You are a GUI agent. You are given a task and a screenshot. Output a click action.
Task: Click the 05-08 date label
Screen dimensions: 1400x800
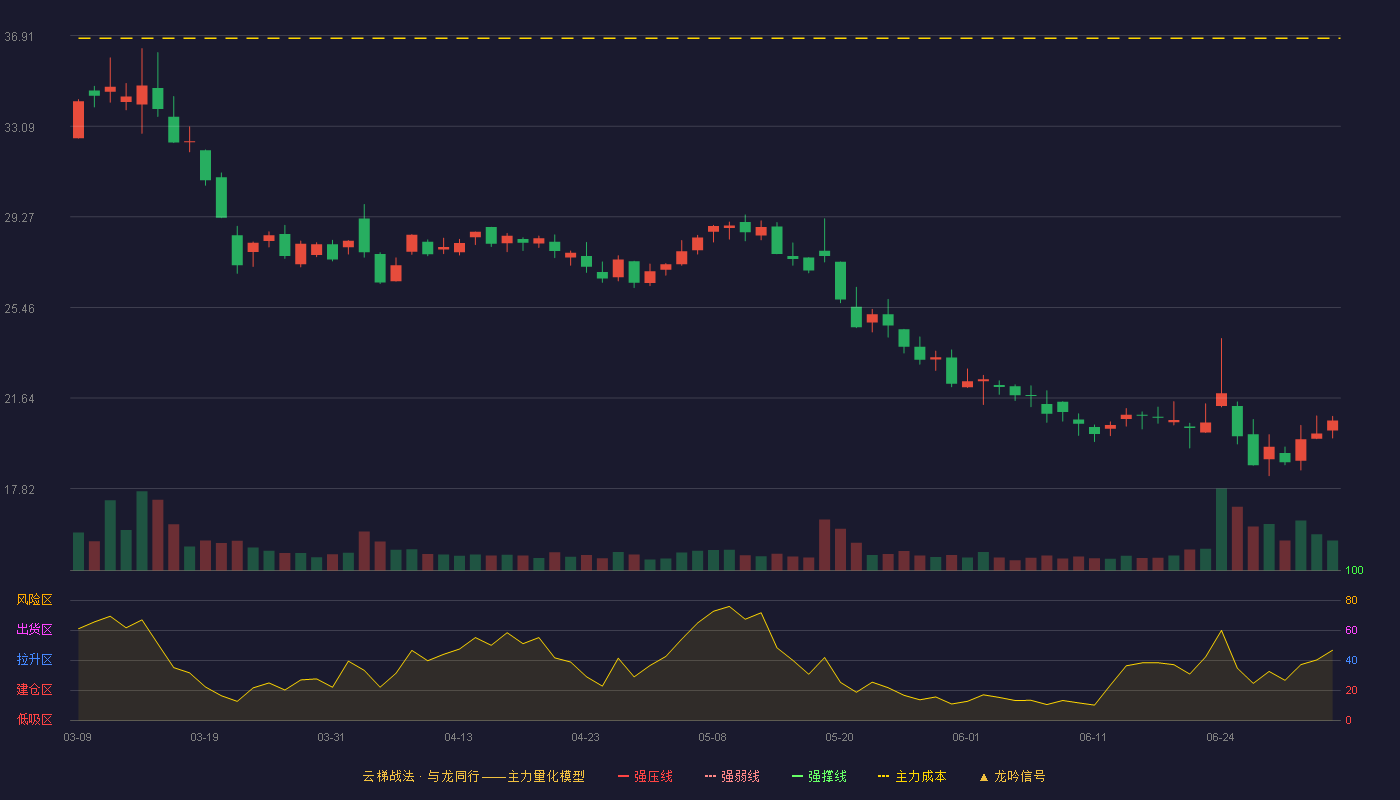click(712, 737)
